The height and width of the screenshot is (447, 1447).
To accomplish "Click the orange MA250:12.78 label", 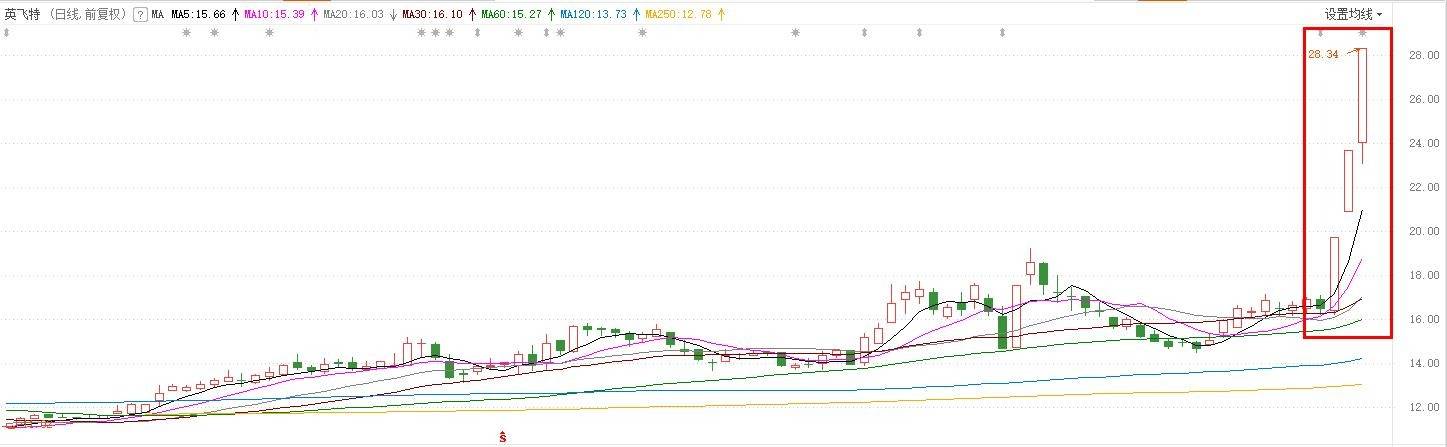I will (x=678, y=15).
